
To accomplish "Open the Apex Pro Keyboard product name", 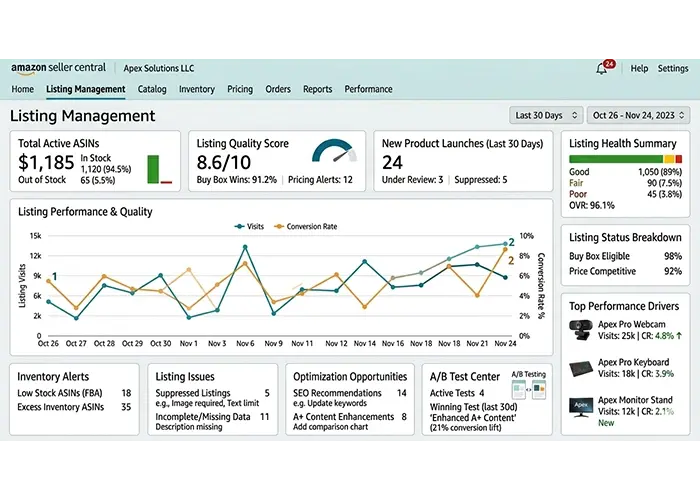I will [633, 362].
